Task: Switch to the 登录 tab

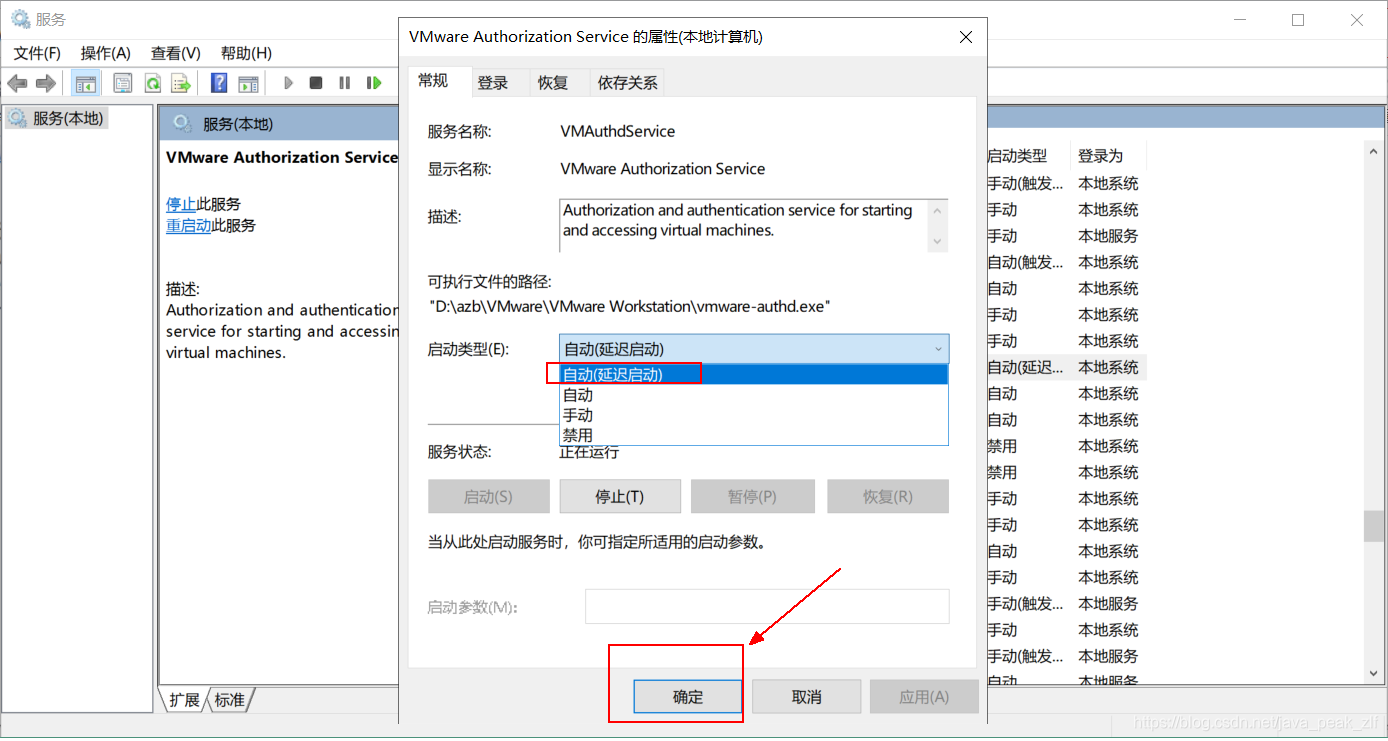Action: pyautogui.click(x=493, y=83)
